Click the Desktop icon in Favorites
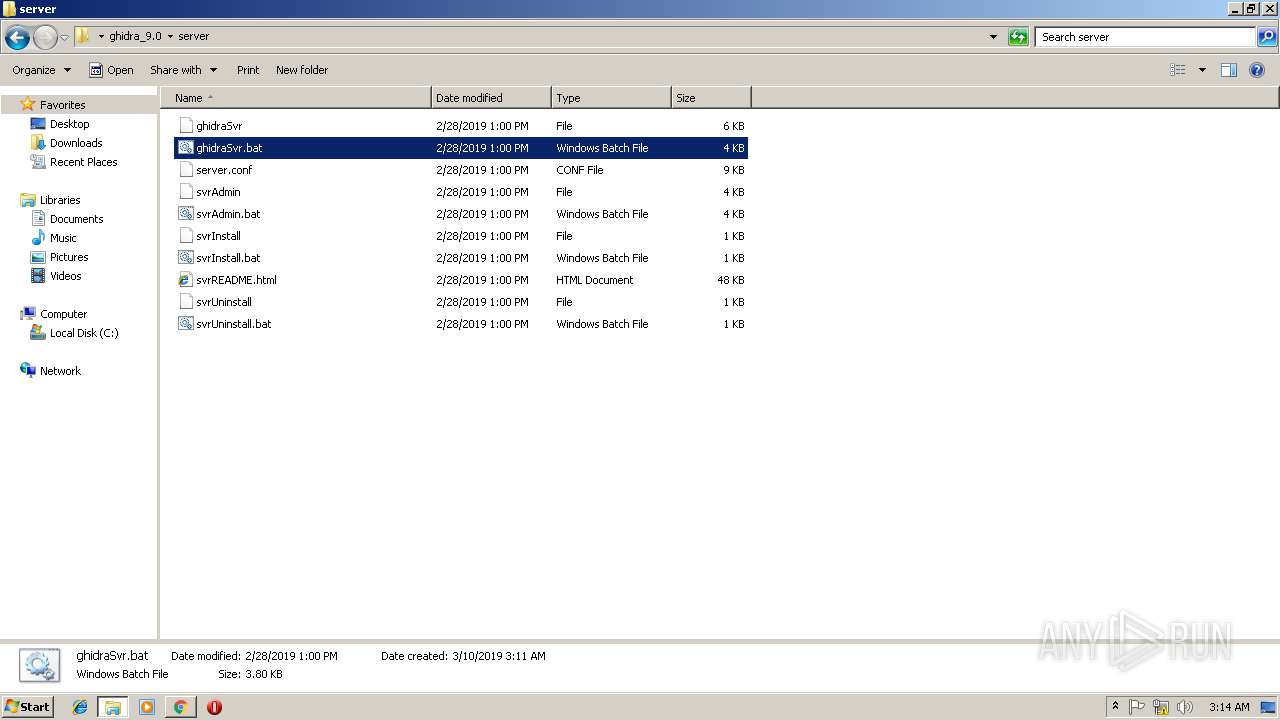Viewport: 1280px width, 720px height. pyautogui.click(x=38, y=124)
